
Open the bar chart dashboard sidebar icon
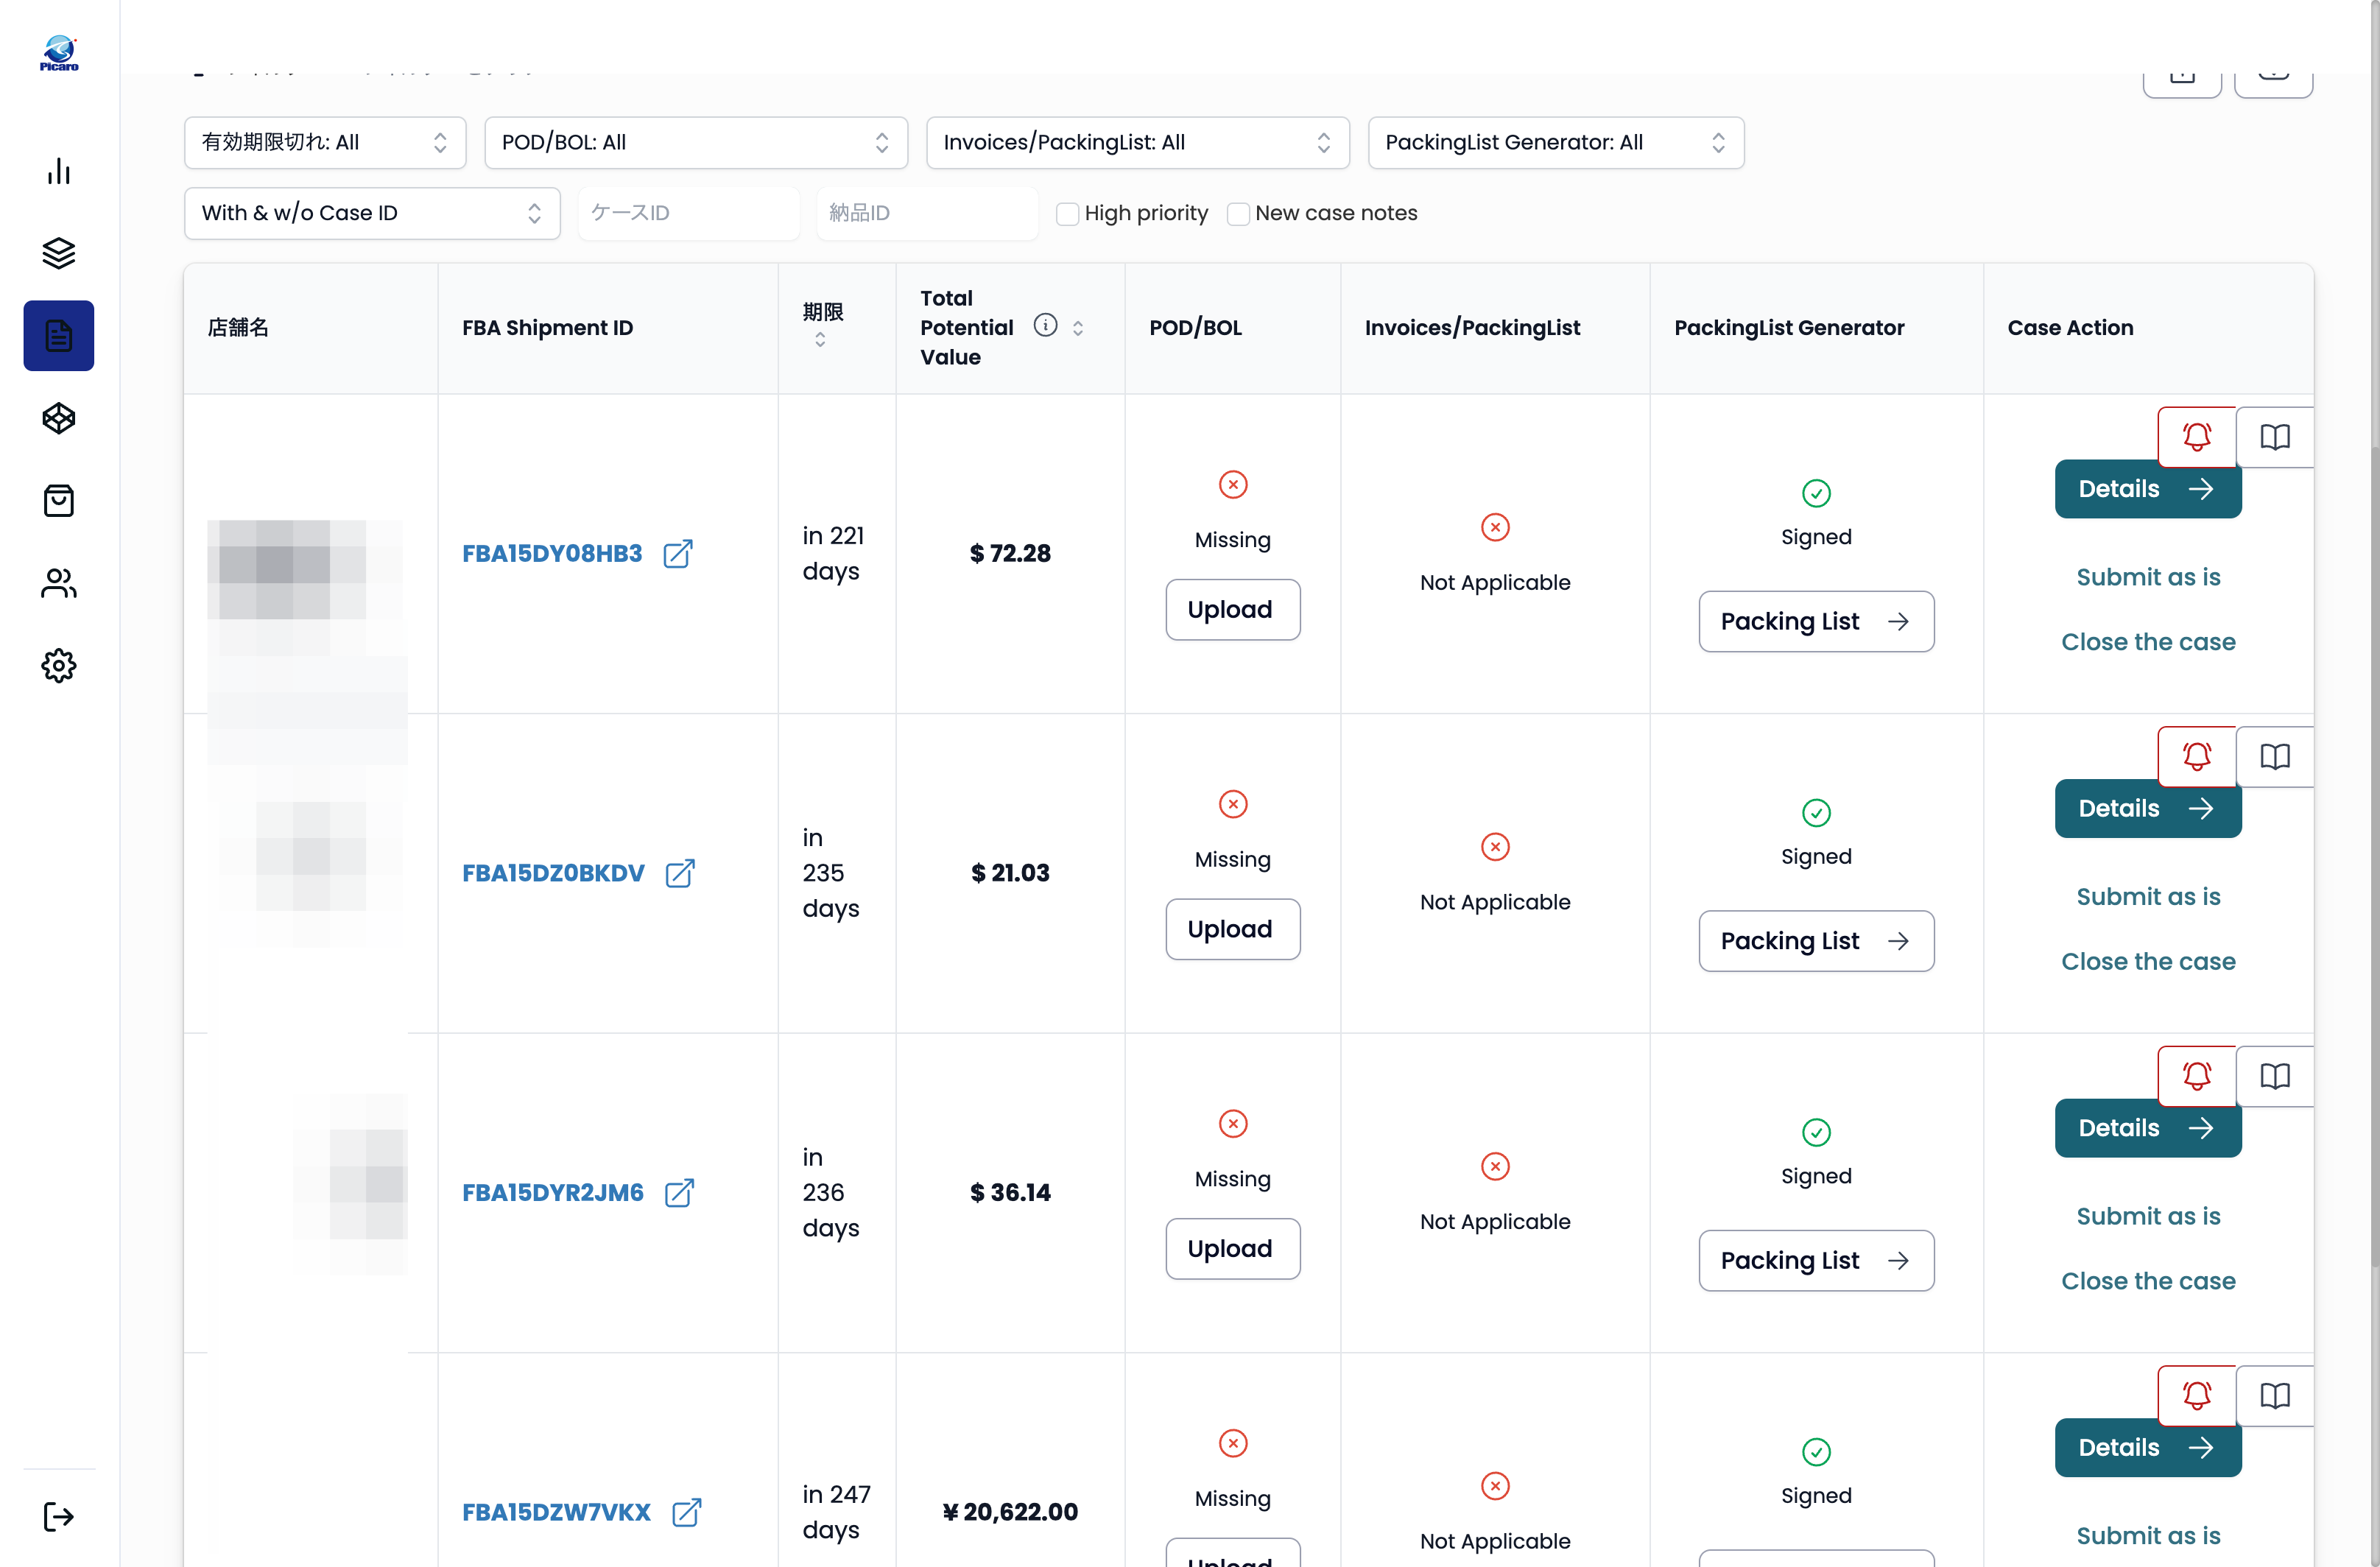point(59,171)
